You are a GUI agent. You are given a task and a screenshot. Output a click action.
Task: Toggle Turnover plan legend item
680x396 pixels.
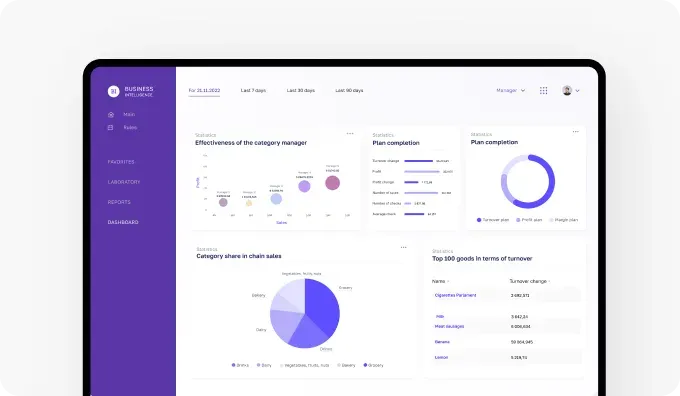[x=493, y=220]
